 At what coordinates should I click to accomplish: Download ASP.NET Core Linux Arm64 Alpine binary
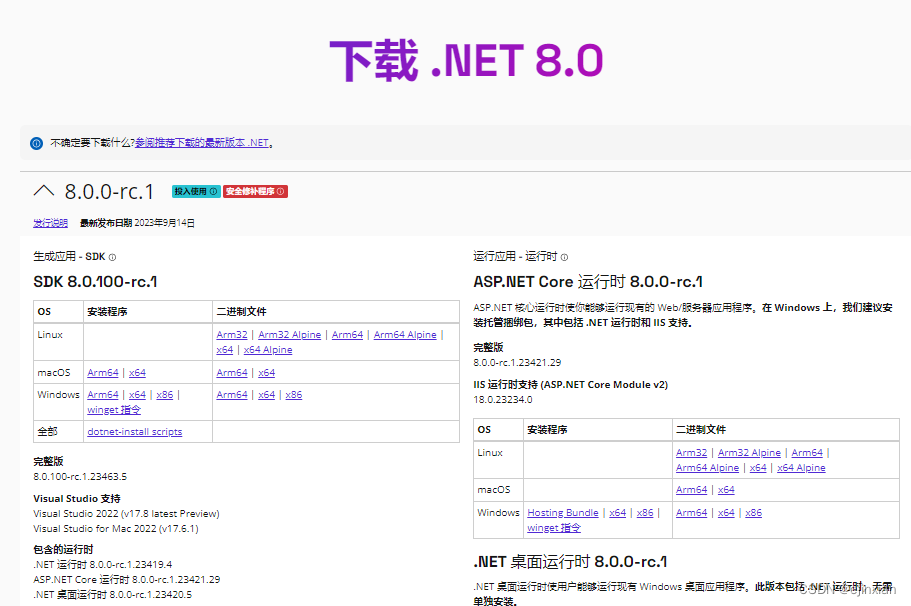click(x=708, y=468)
